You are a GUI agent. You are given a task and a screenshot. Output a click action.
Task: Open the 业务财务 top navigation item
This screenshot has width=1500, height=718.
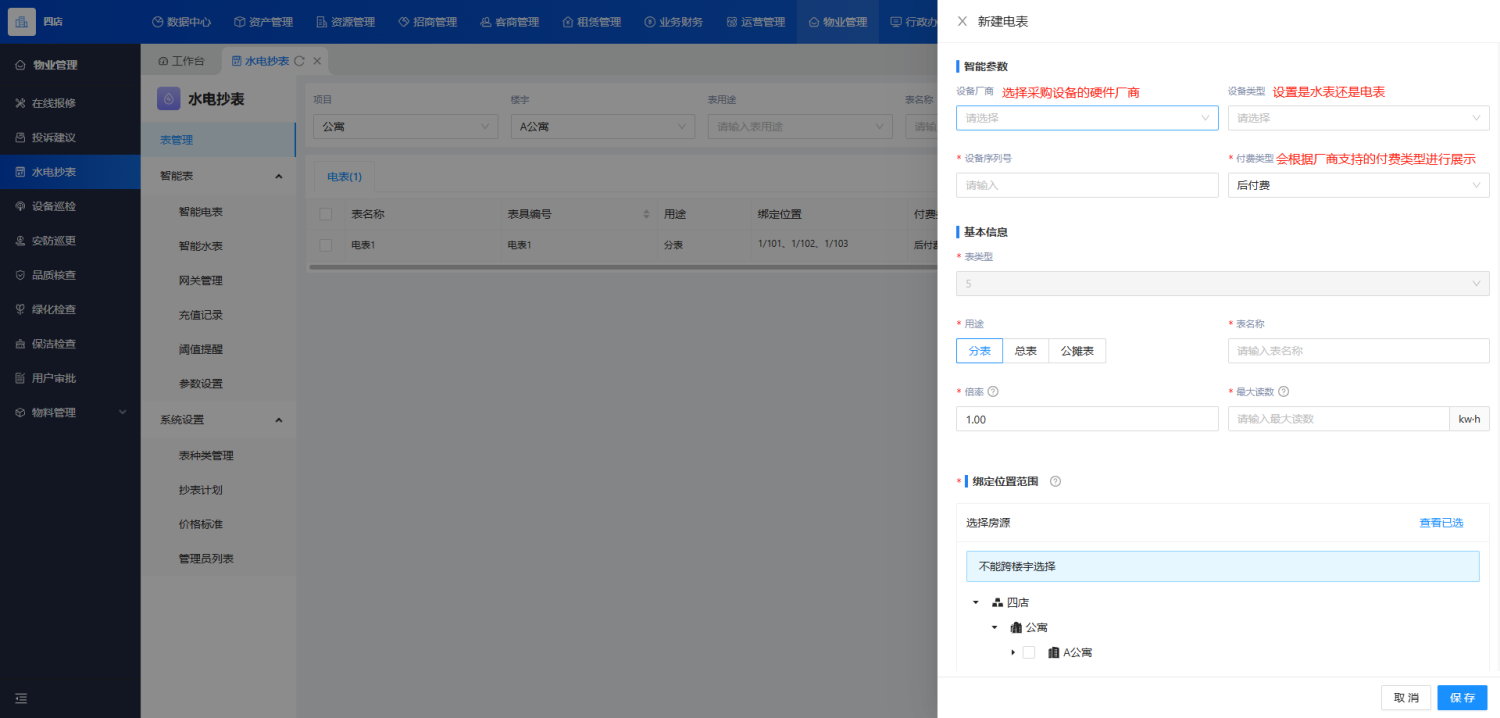coord(673,22)
